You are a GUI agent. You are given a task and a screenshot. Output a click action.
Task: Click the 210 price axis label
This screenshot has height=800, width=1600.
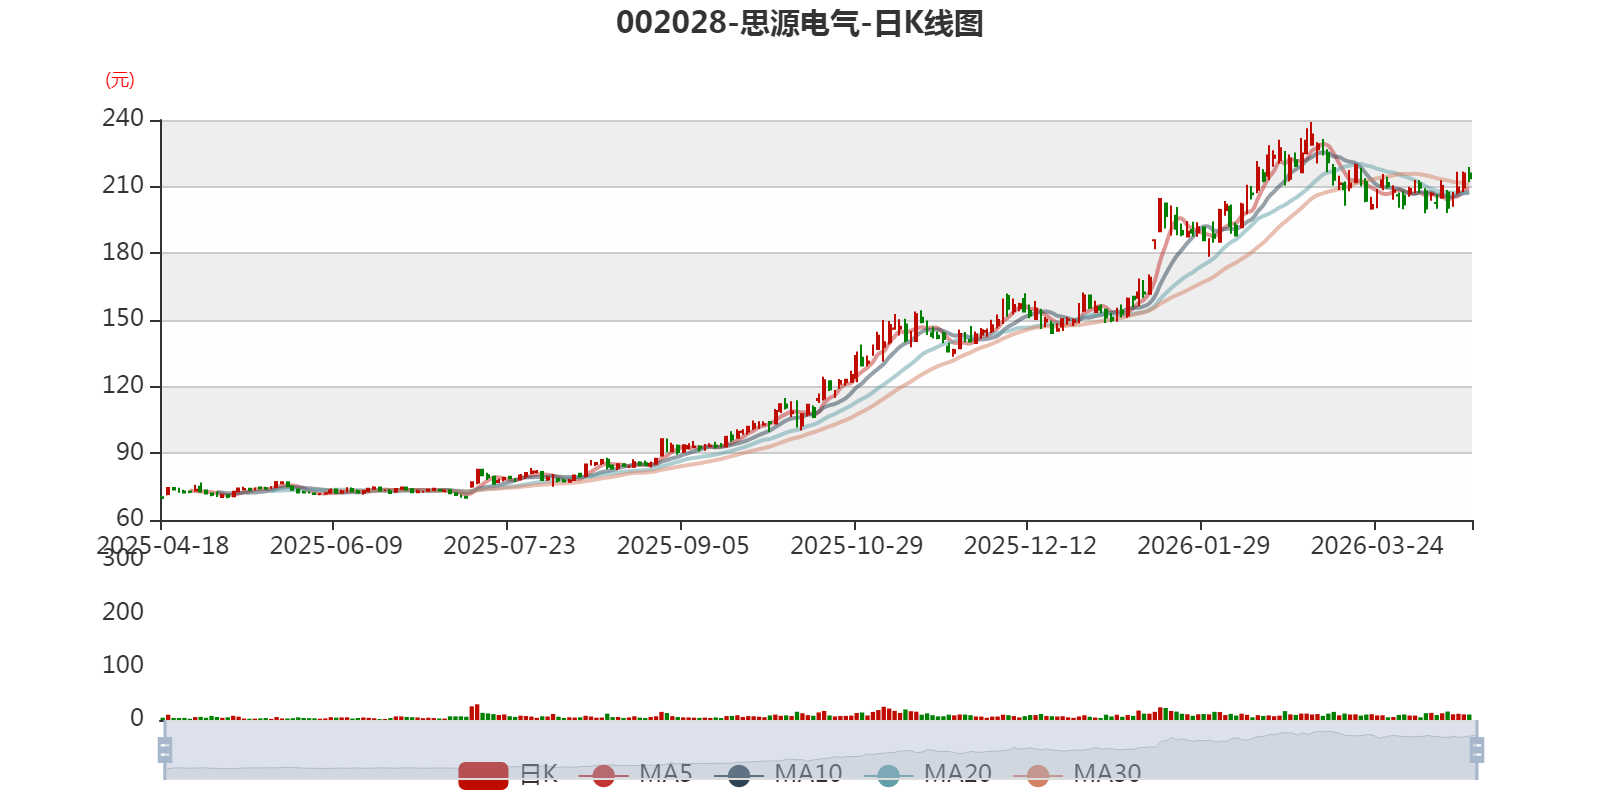point(123,185)
